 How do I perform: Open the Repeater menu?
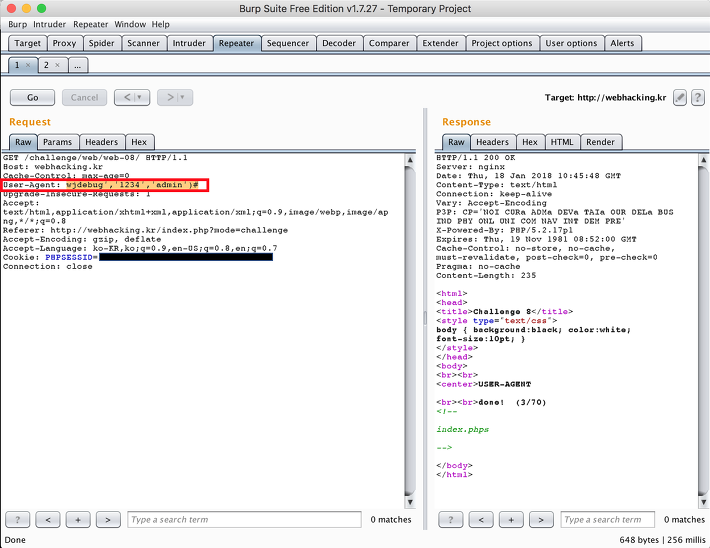(x=91, y=24)
